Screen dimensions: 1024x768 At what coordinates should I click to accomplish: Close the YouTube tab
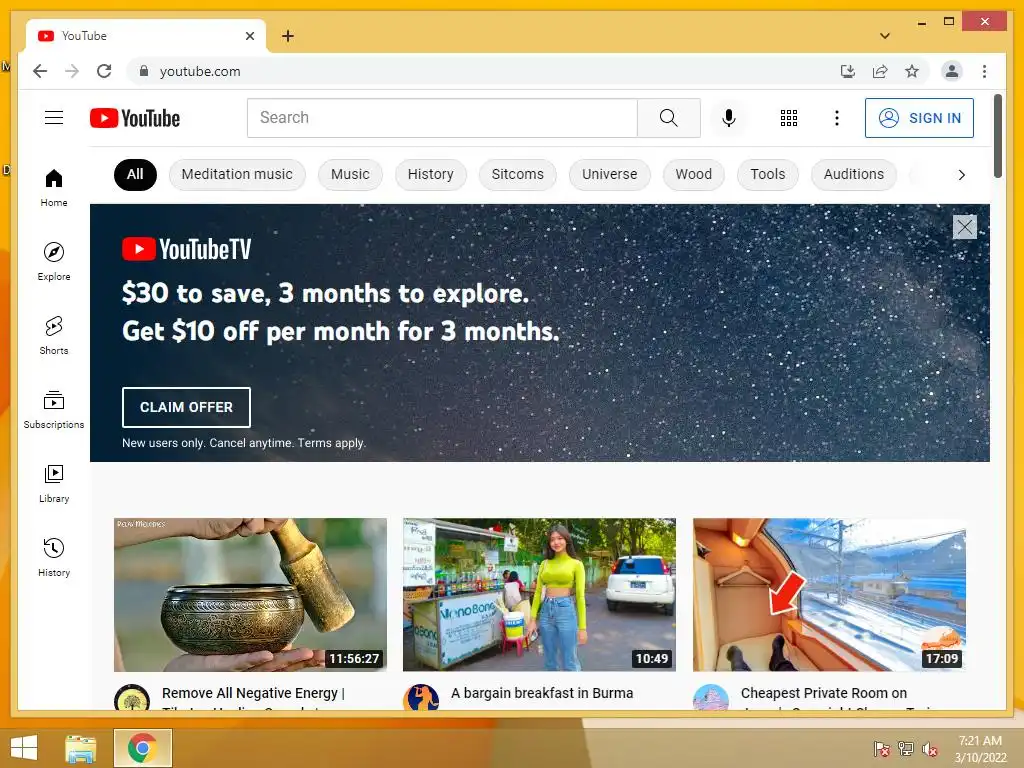(249, 36)
